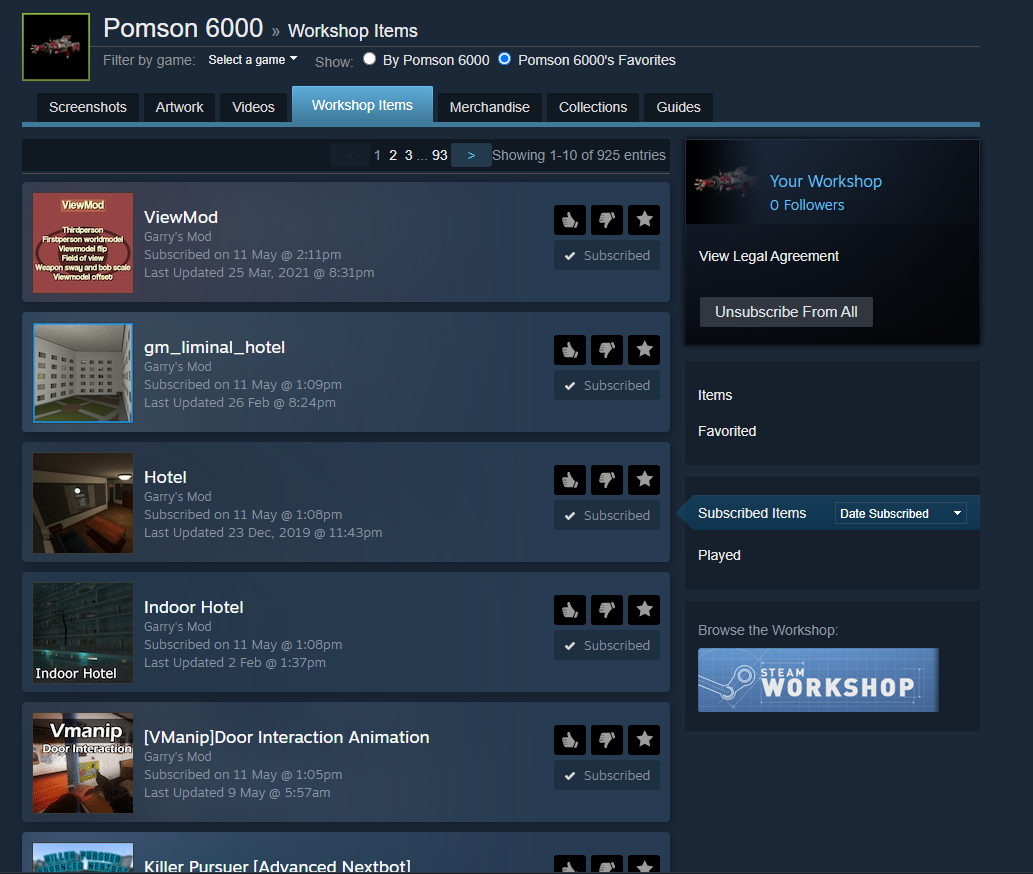Screen dimensions: 1033x874
Task: Open the Select a game dropdown
Action: 253,60
